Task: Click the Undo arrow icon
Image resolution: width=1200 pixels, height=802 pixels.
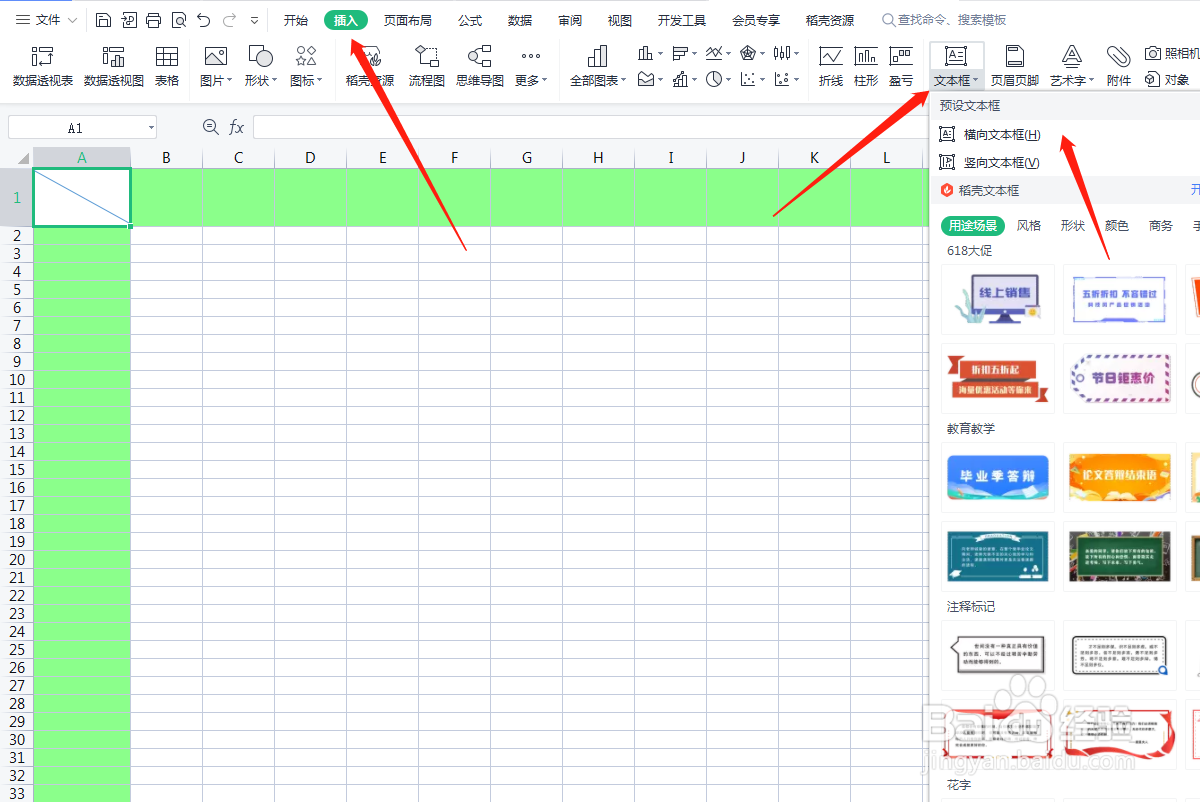Action: coord(204,20)
